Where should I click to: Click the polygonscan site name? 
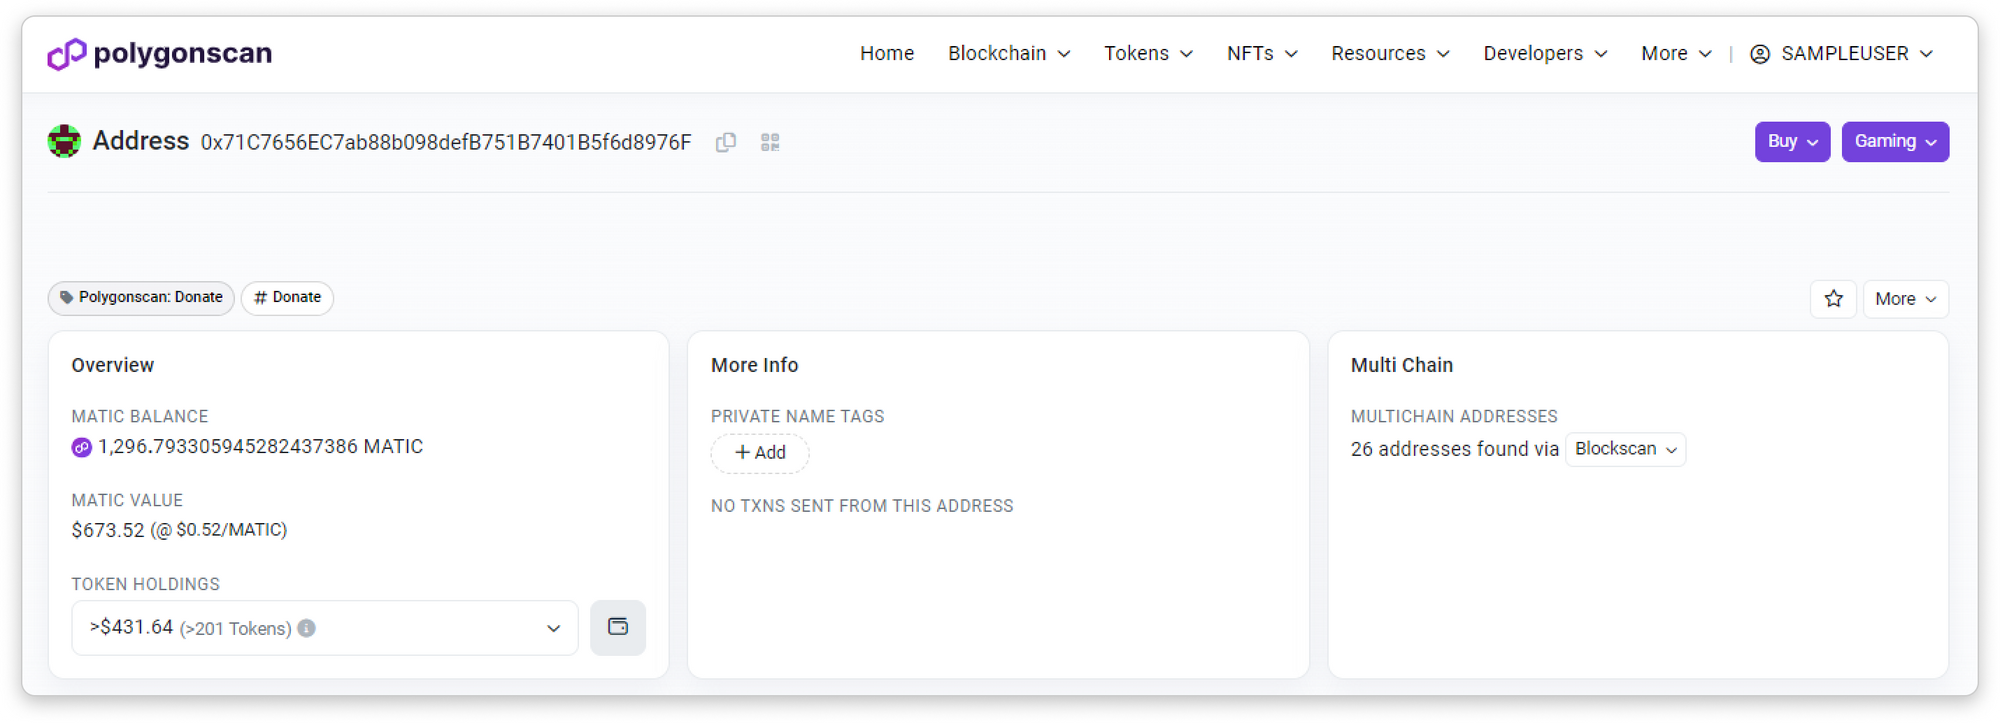click(x=183, y=53)
